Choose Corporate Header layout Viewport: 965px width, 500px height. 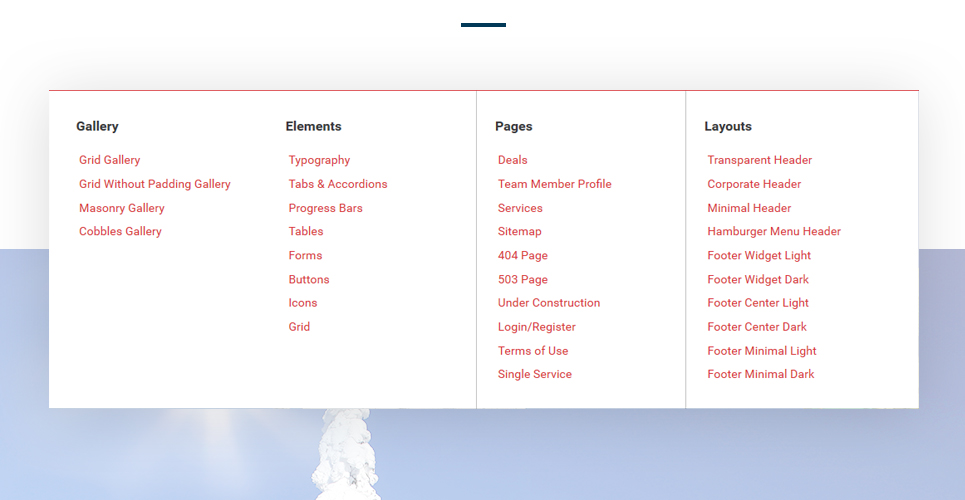(754, 184)
